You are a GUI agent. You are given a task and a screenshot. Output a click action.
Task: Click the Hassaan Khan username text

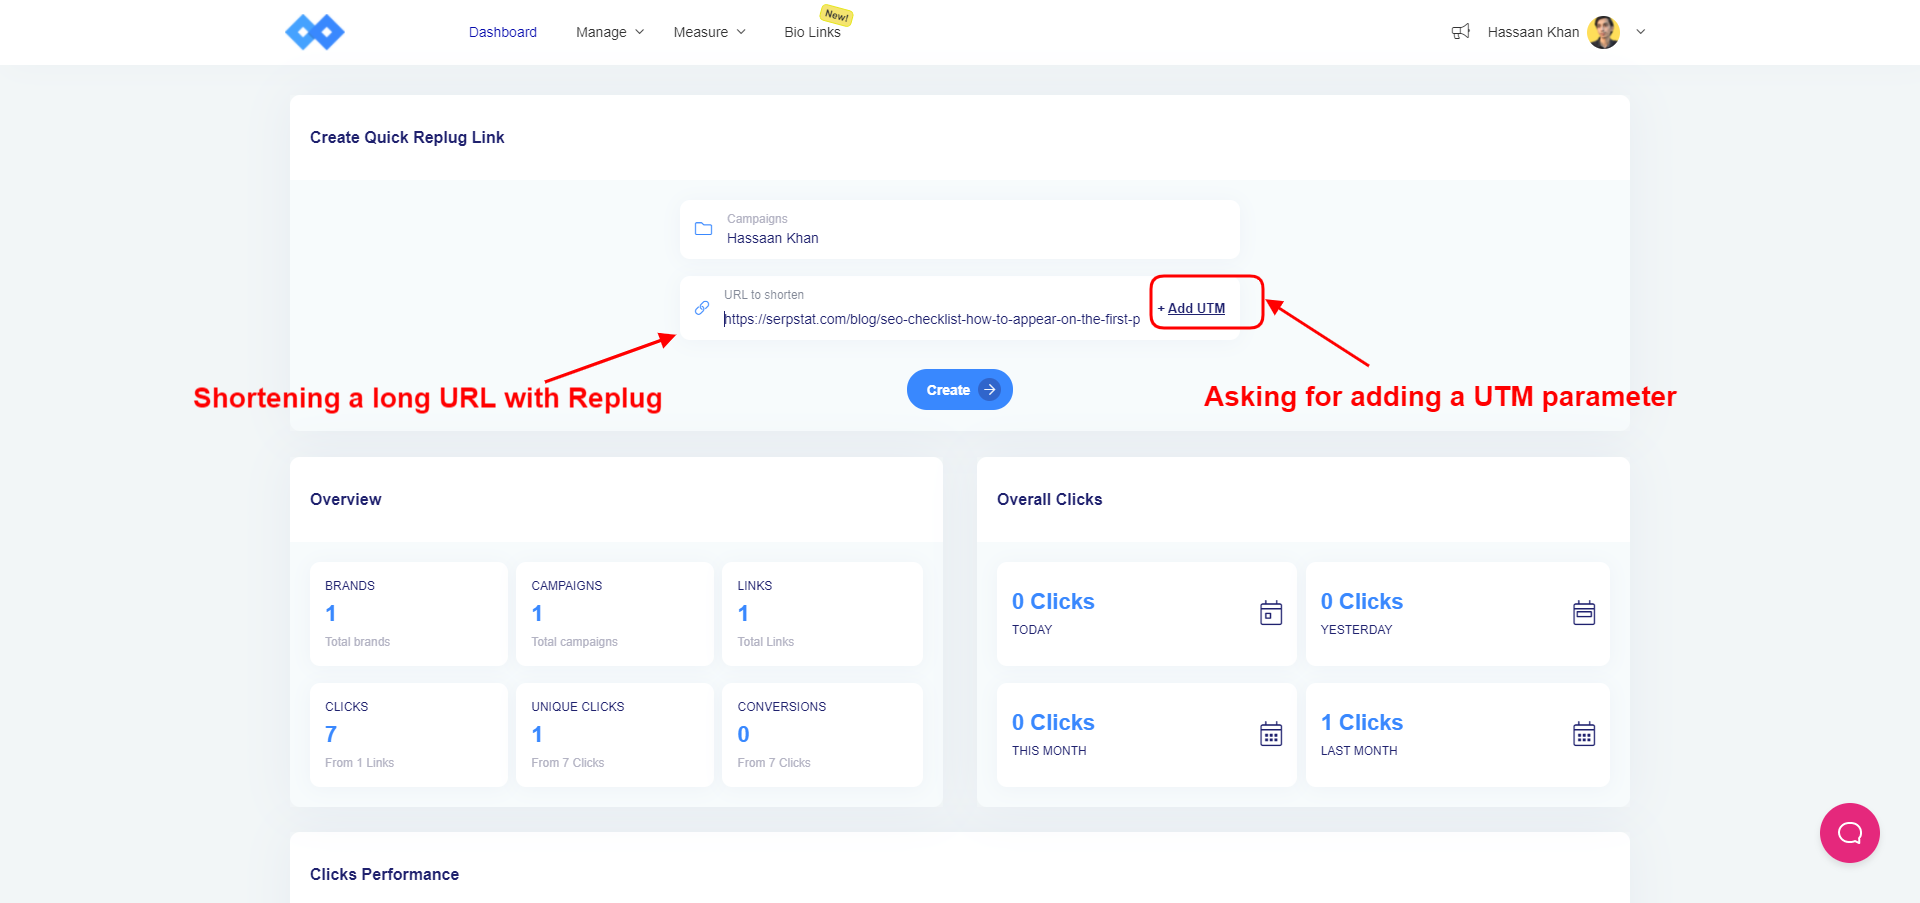coord(1533,32)
